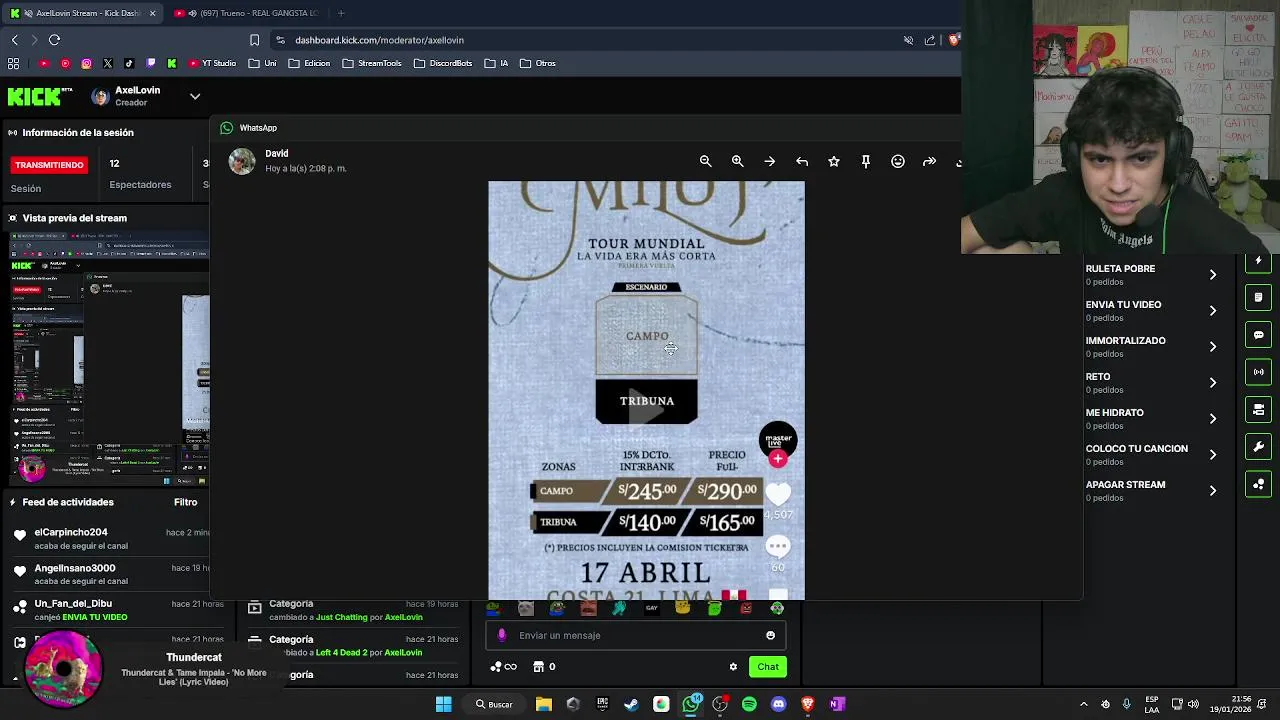This screenshot has height=720, width=1280.
Task: Expand APAGAR STREAM reward requests
Action: [x=1213, y=491]
